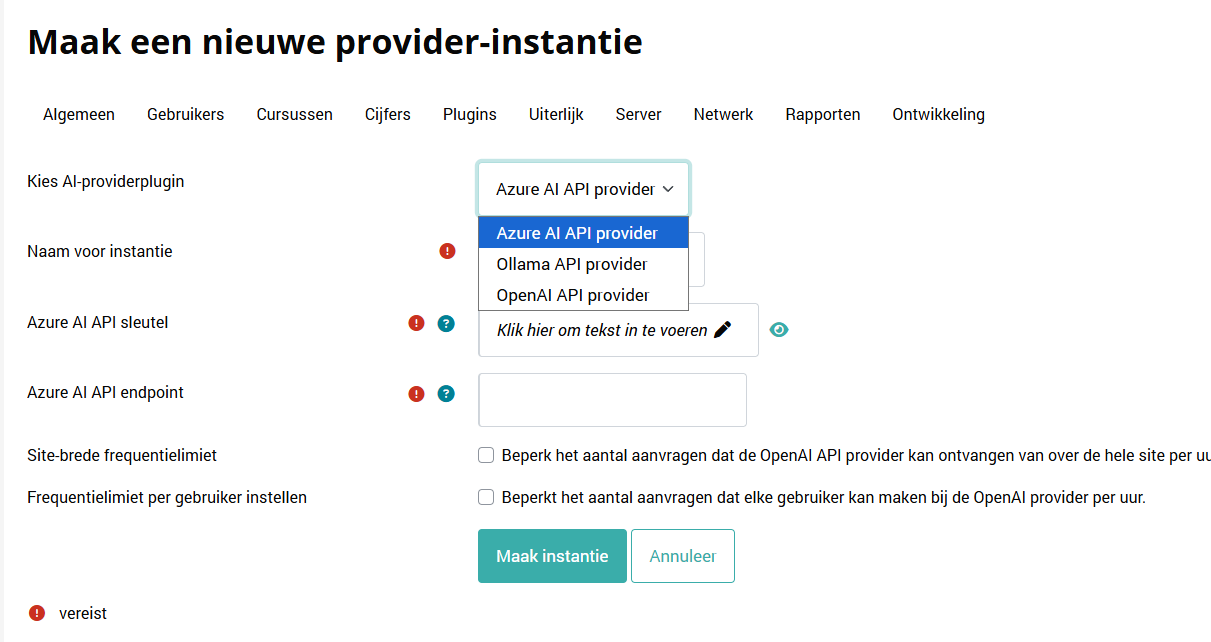
Task: Select Ollama API provider from the list
Action: [x=572, y=264]
